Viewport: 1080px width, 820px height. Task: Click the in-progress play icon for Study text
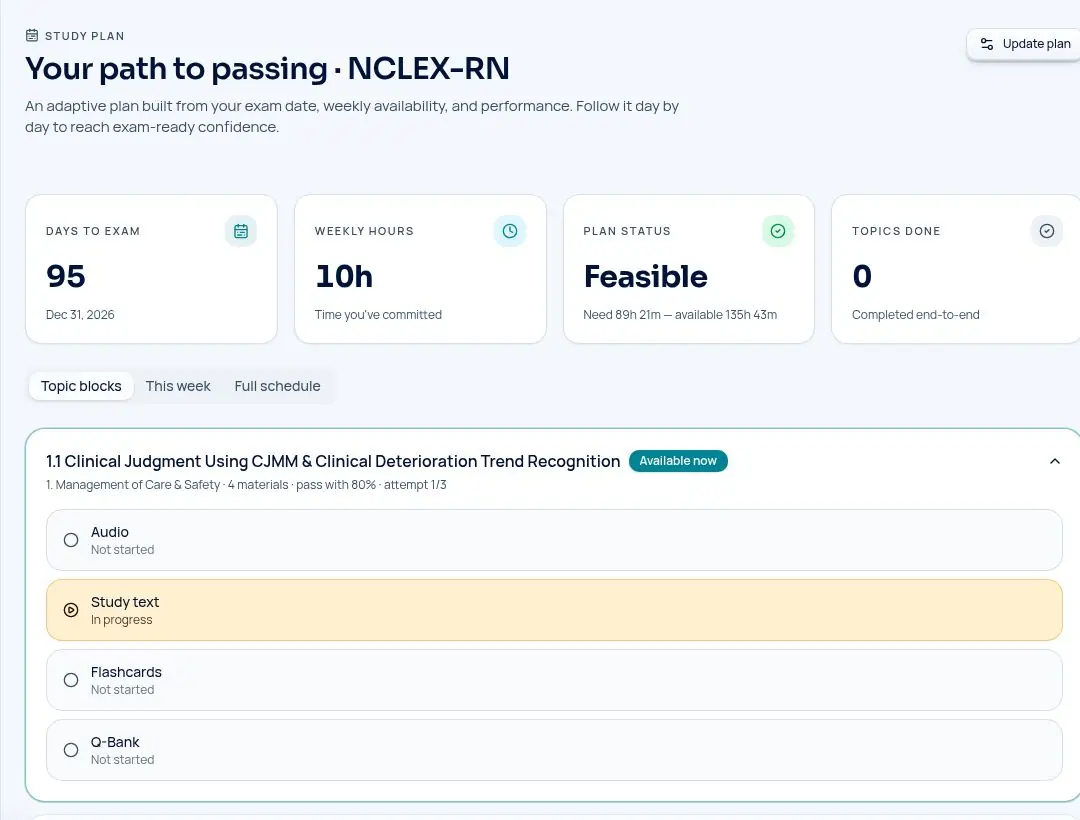(x=71, y=610)
